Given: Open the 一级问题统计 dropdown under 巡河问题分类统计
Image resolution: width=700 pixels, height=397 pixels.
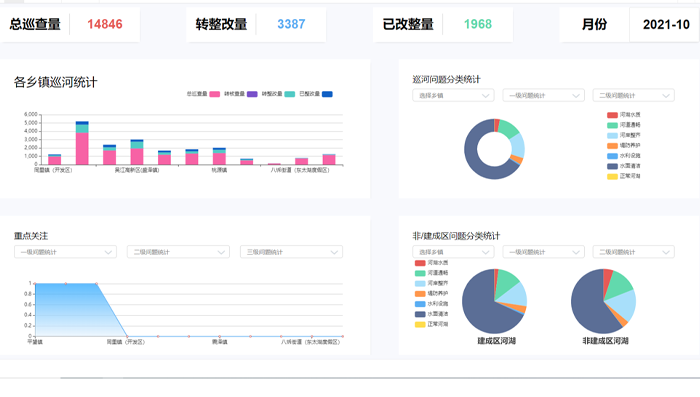Looking at the screenshot, I should click(543, 96).
